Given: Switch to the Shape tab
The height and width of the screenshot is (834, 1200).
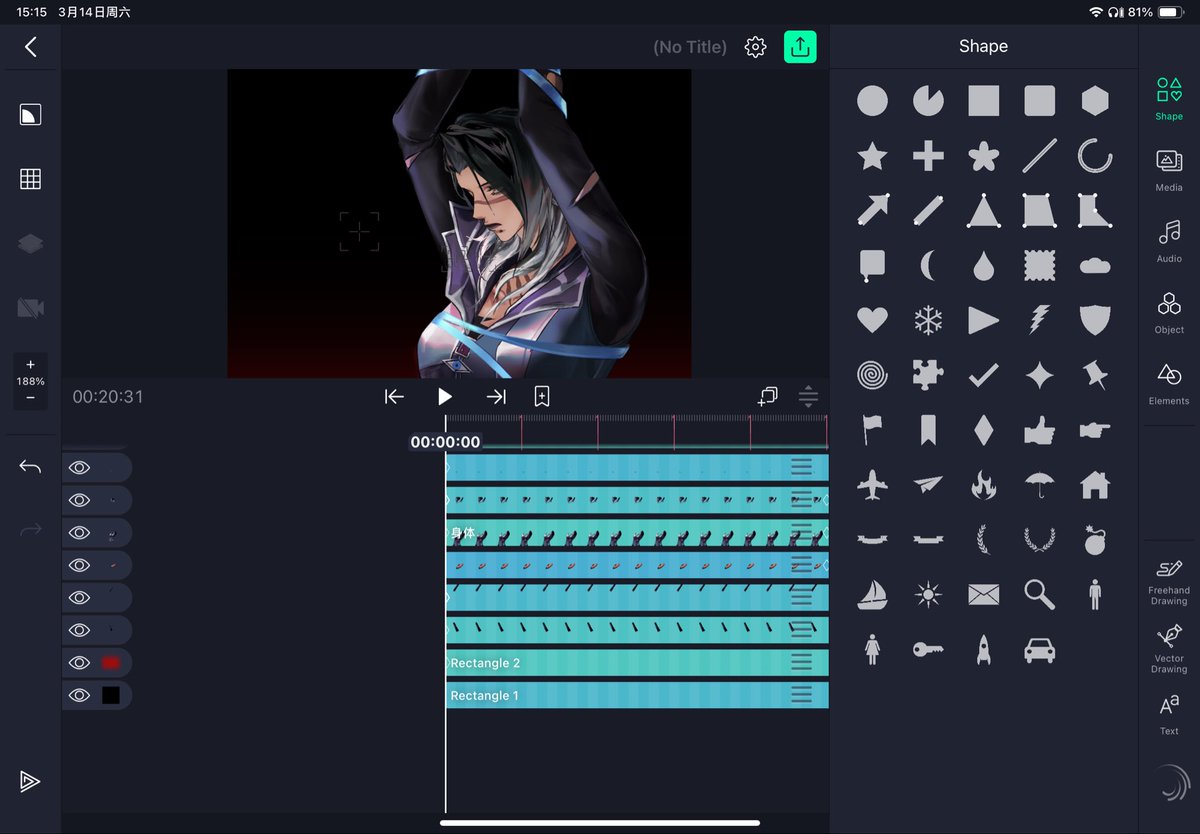Looking at the screenshot, I should [1169, 99].
